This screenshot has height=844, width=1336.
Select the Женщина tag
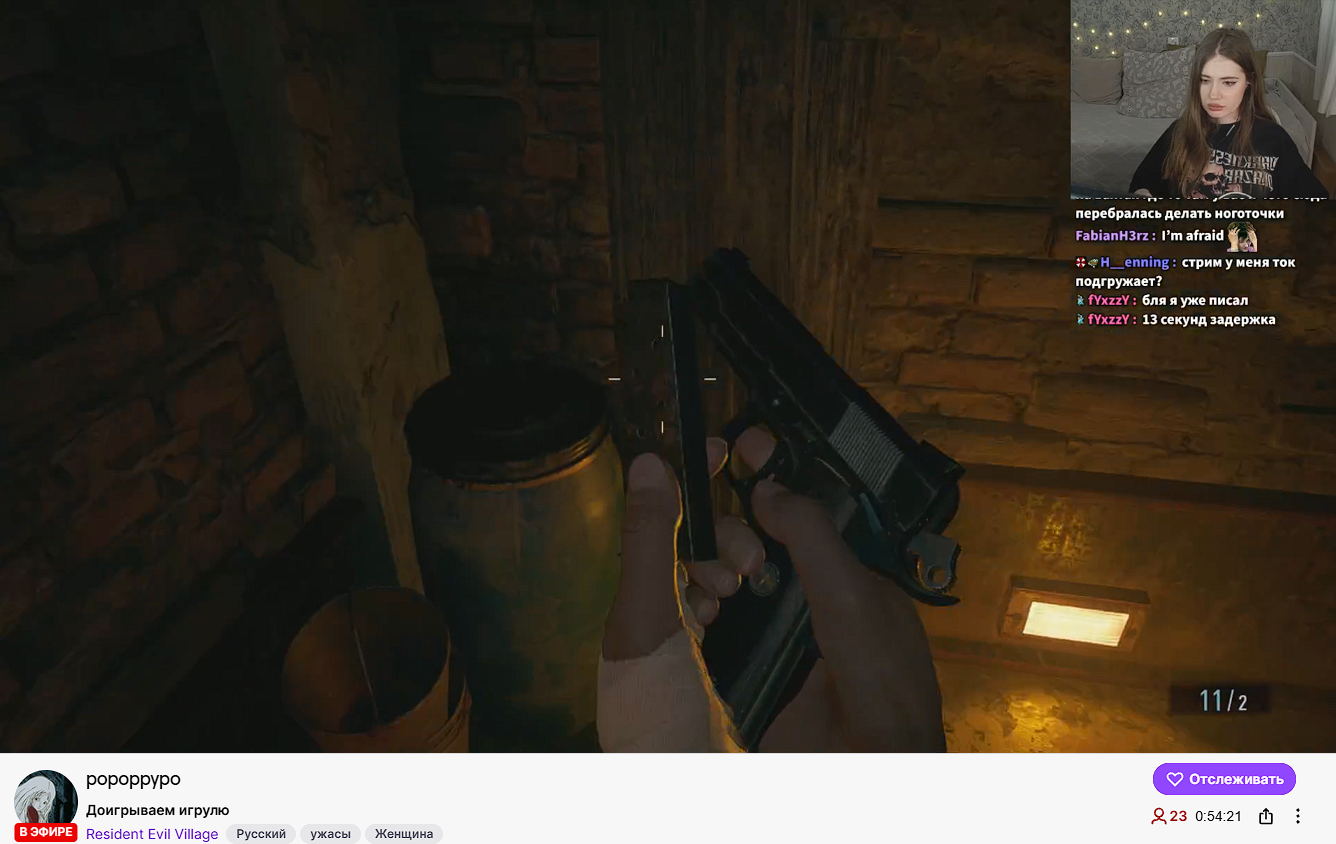coord(404,834)
